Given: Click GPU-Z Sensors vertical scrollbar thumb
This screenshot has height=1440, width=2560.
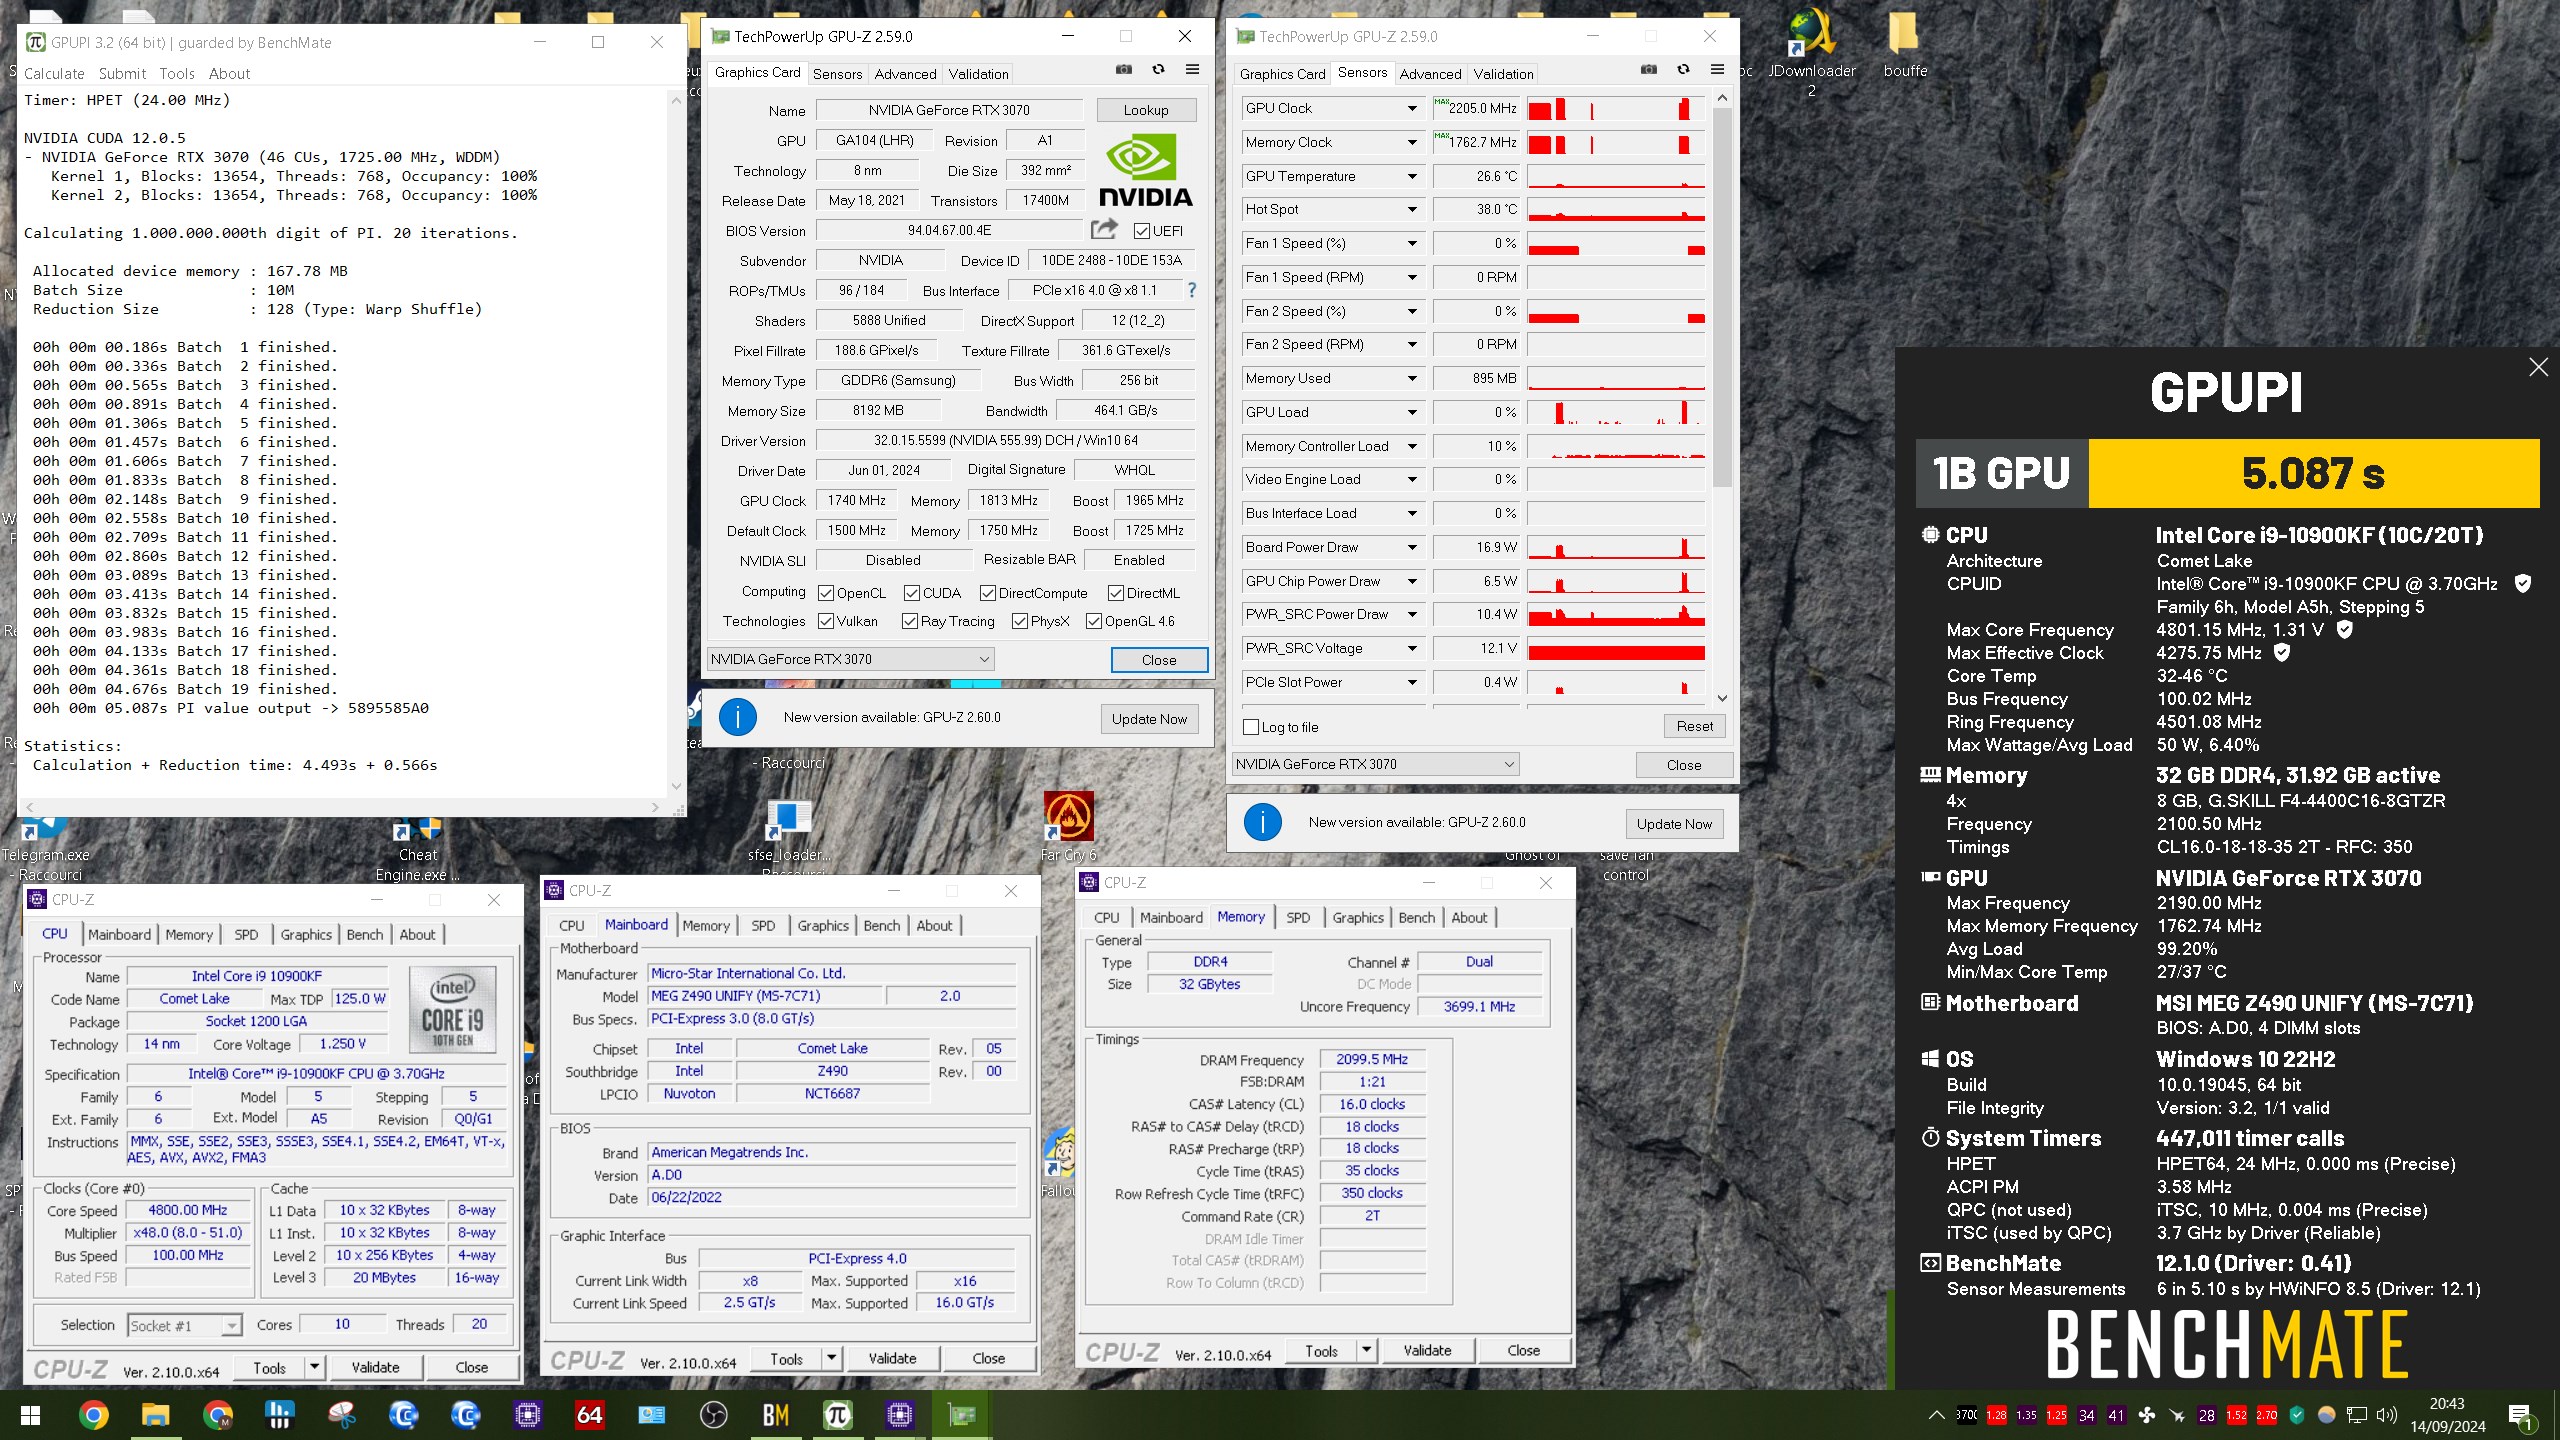Looking at the screenshot, I should point(1722,298).
